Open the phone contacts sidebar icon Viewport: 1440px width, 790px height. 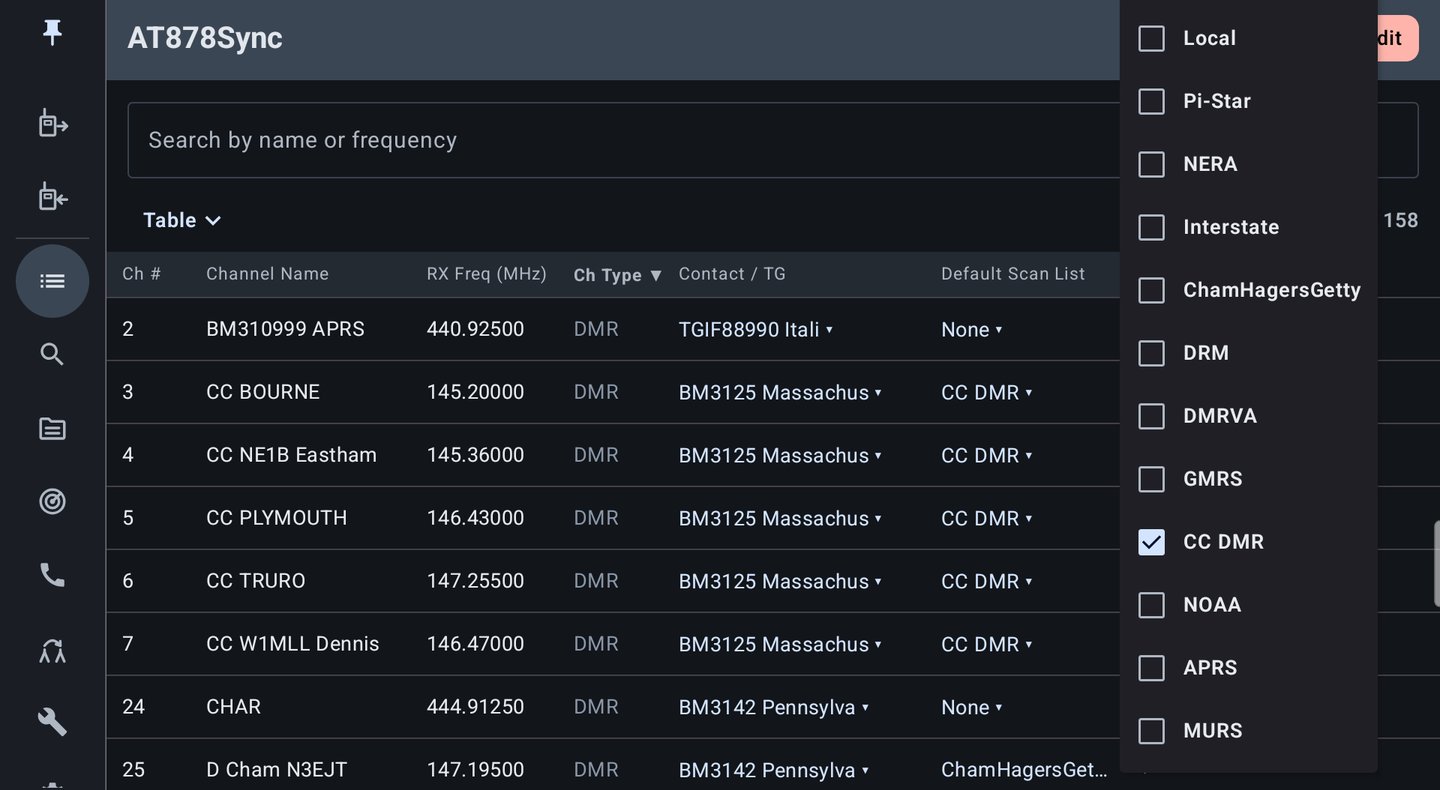coord(52,575)
